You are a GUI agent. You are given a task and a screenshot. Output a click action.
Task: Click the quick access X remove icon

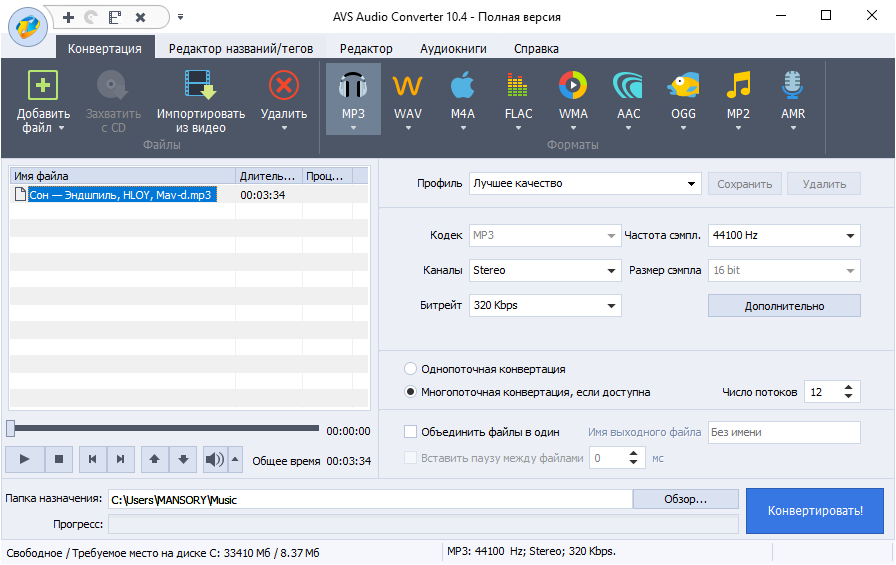pyautogui.click(x=140, y=18)
